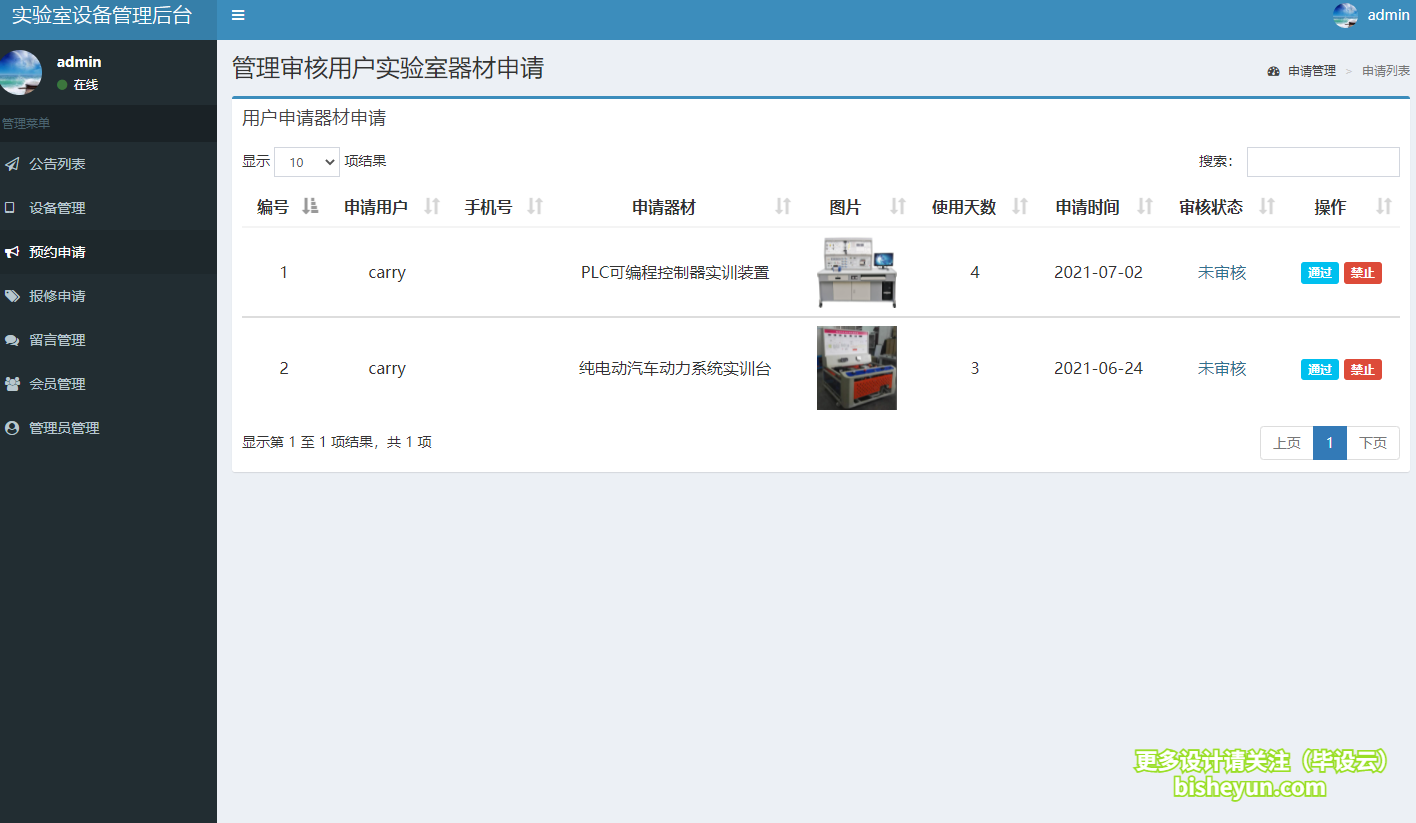This screenshot has height=823, width=1416.
Task: Open the results-per-page dropdown showing 10
Action: click(307, 161)
